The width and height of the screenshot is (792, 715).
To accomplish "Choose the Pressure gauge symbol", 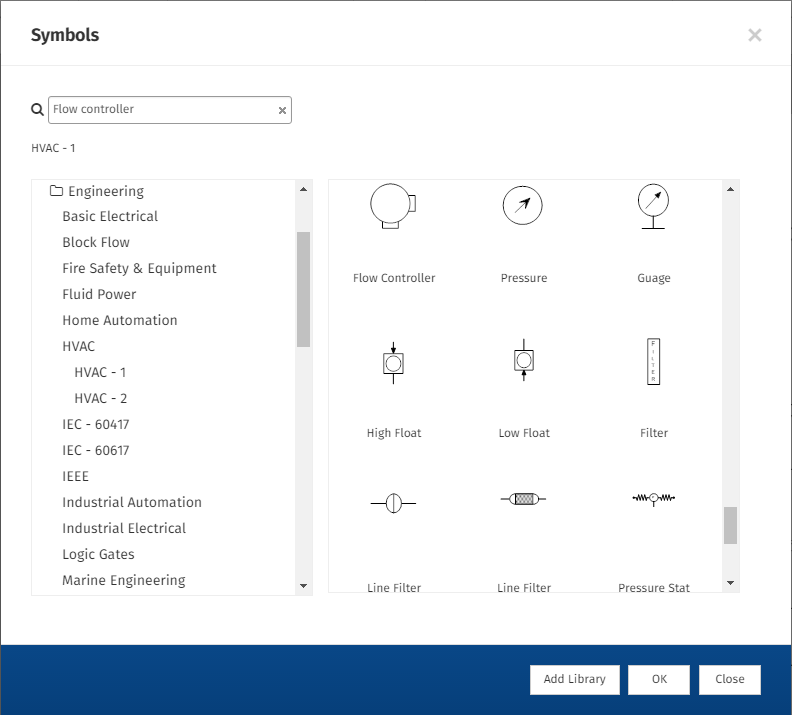I will [523, 206].
